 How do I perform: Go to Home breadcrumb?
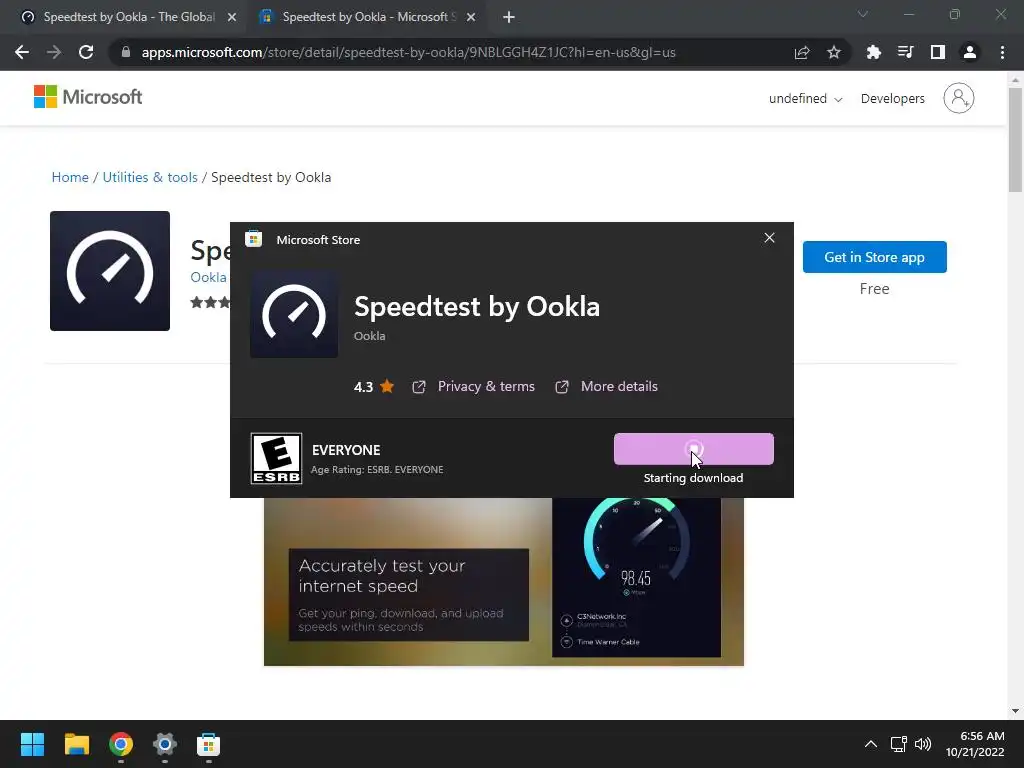70,177
